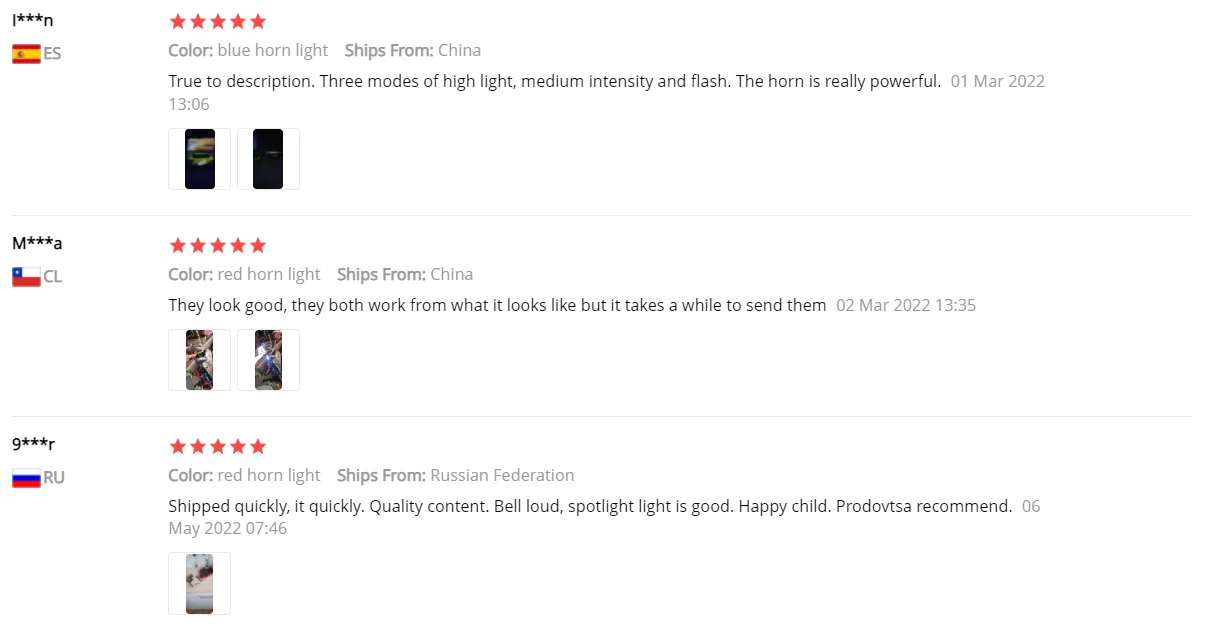Screen dimensions: 1205x629
Task: Click reviewer name 9***r
Action: [x=34, y=444]
